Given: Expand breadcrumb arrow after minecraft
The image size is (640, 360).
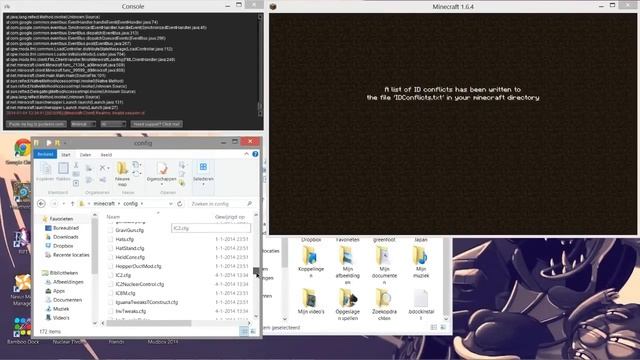Looking at the screenshot, I should 119,203.
